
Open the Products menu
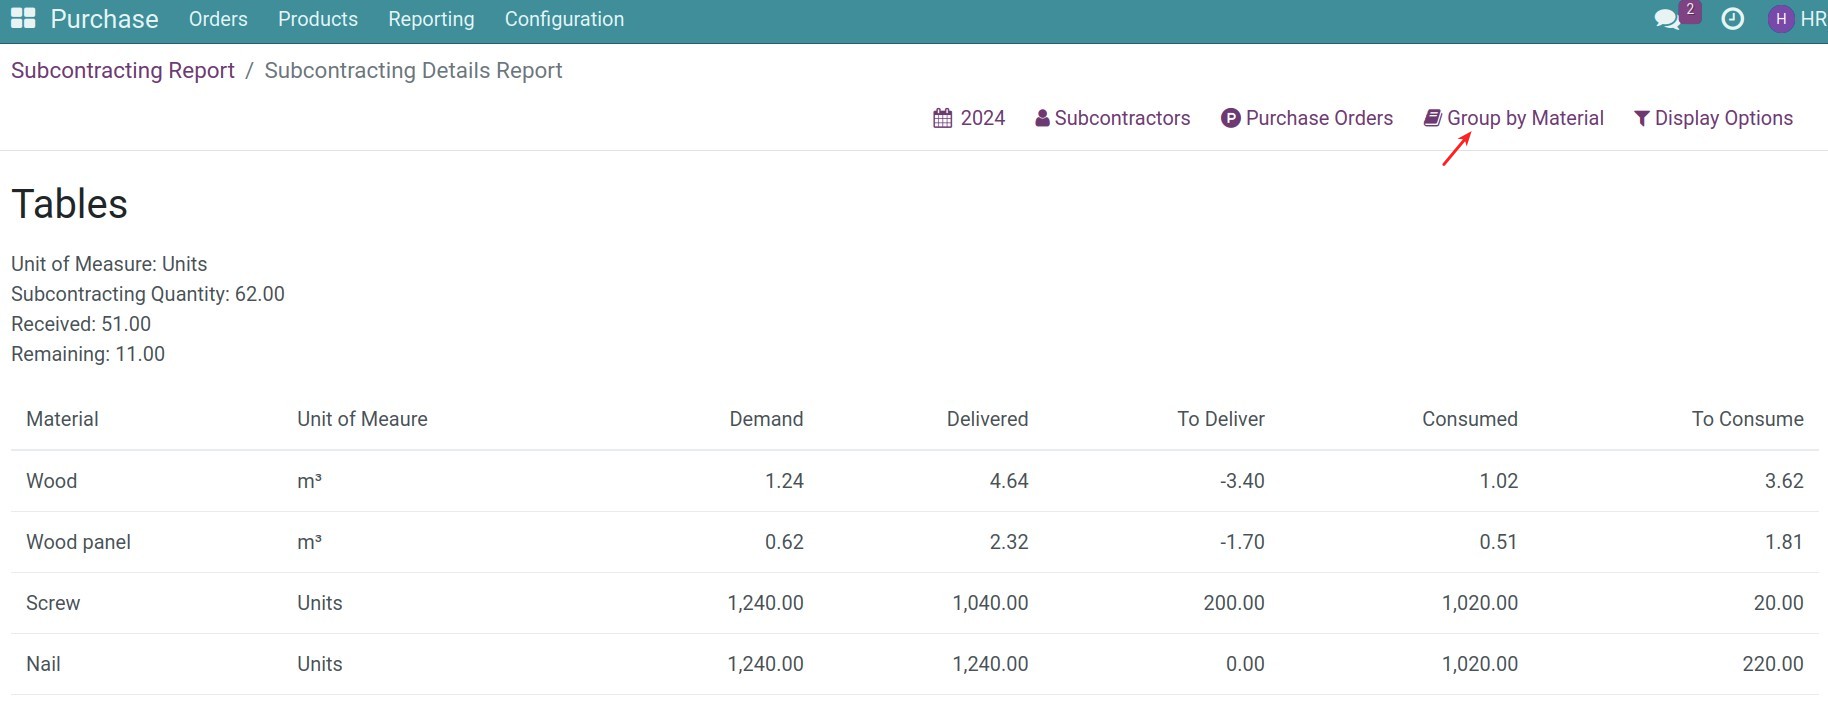click(318, 19)
